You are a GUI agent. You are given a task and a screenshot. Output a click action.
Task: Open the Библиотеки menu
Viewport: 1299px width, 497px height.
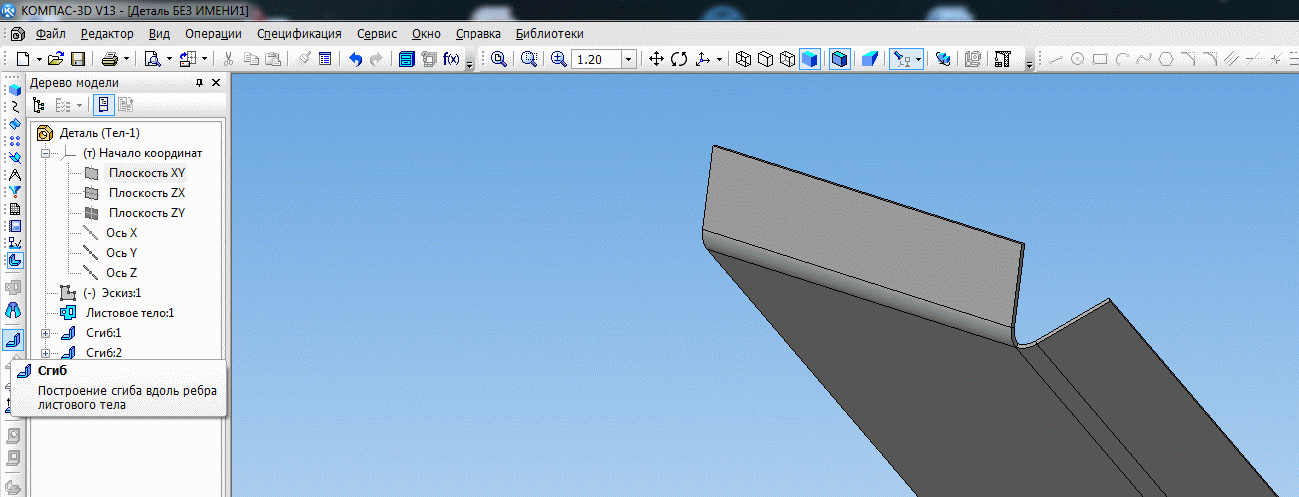549,33
